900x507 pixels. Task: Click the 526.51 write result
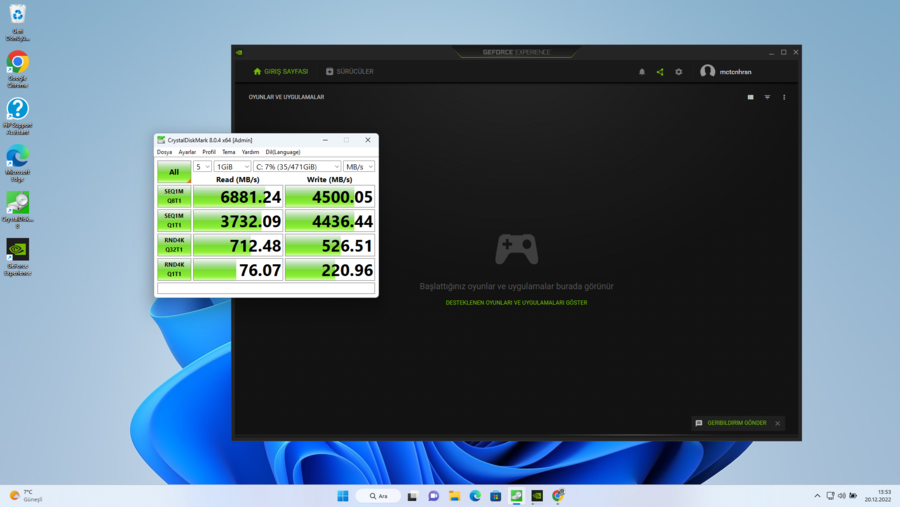click(329, 245)
